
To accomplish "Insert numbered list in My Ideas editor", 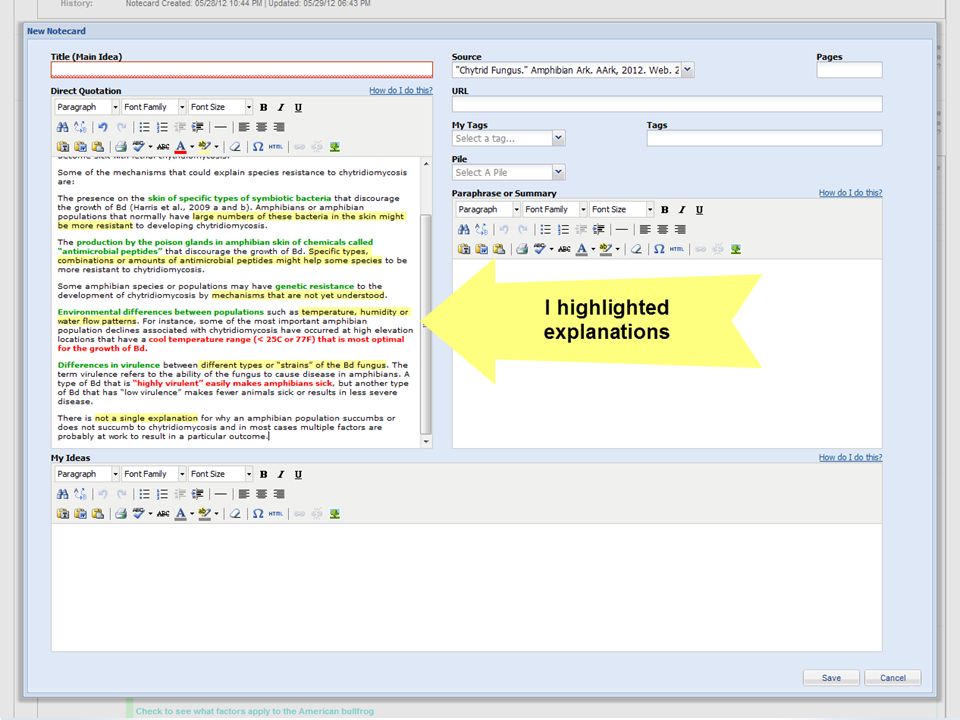I will tap(162, 493).
